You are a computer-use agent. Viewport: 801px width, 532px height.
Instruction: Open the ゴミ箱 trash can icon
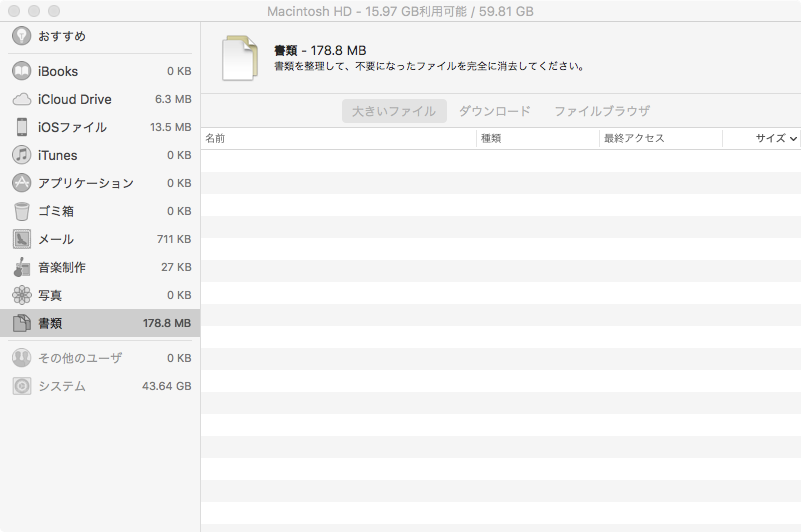(21, 211)
